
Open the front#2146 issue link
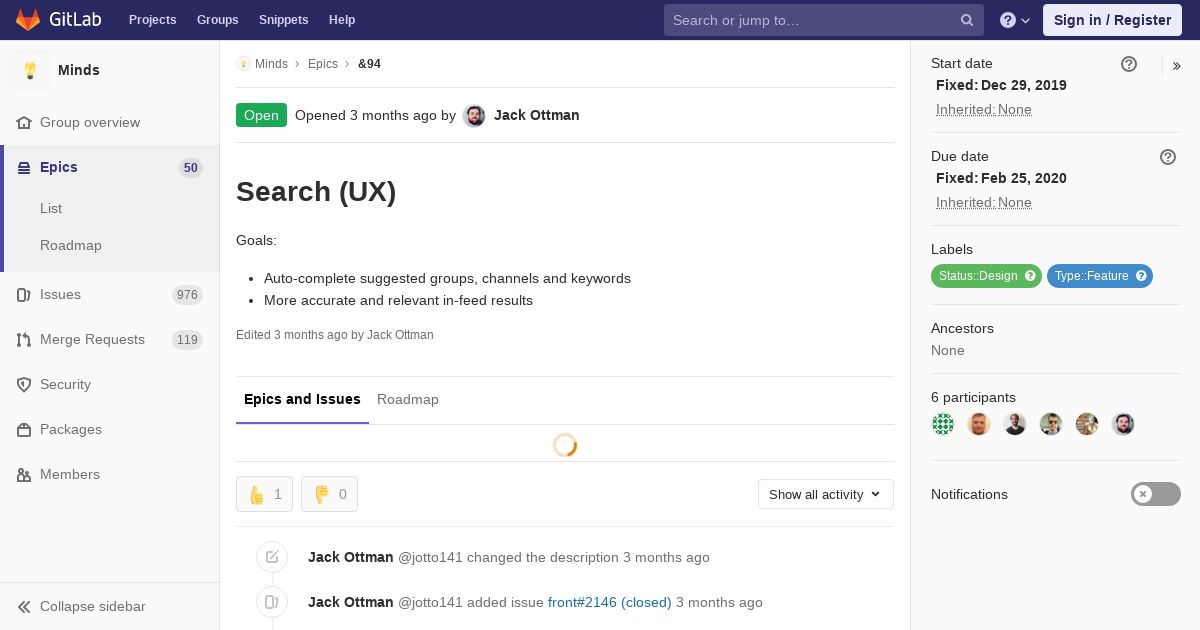click(x=609, y=602)
